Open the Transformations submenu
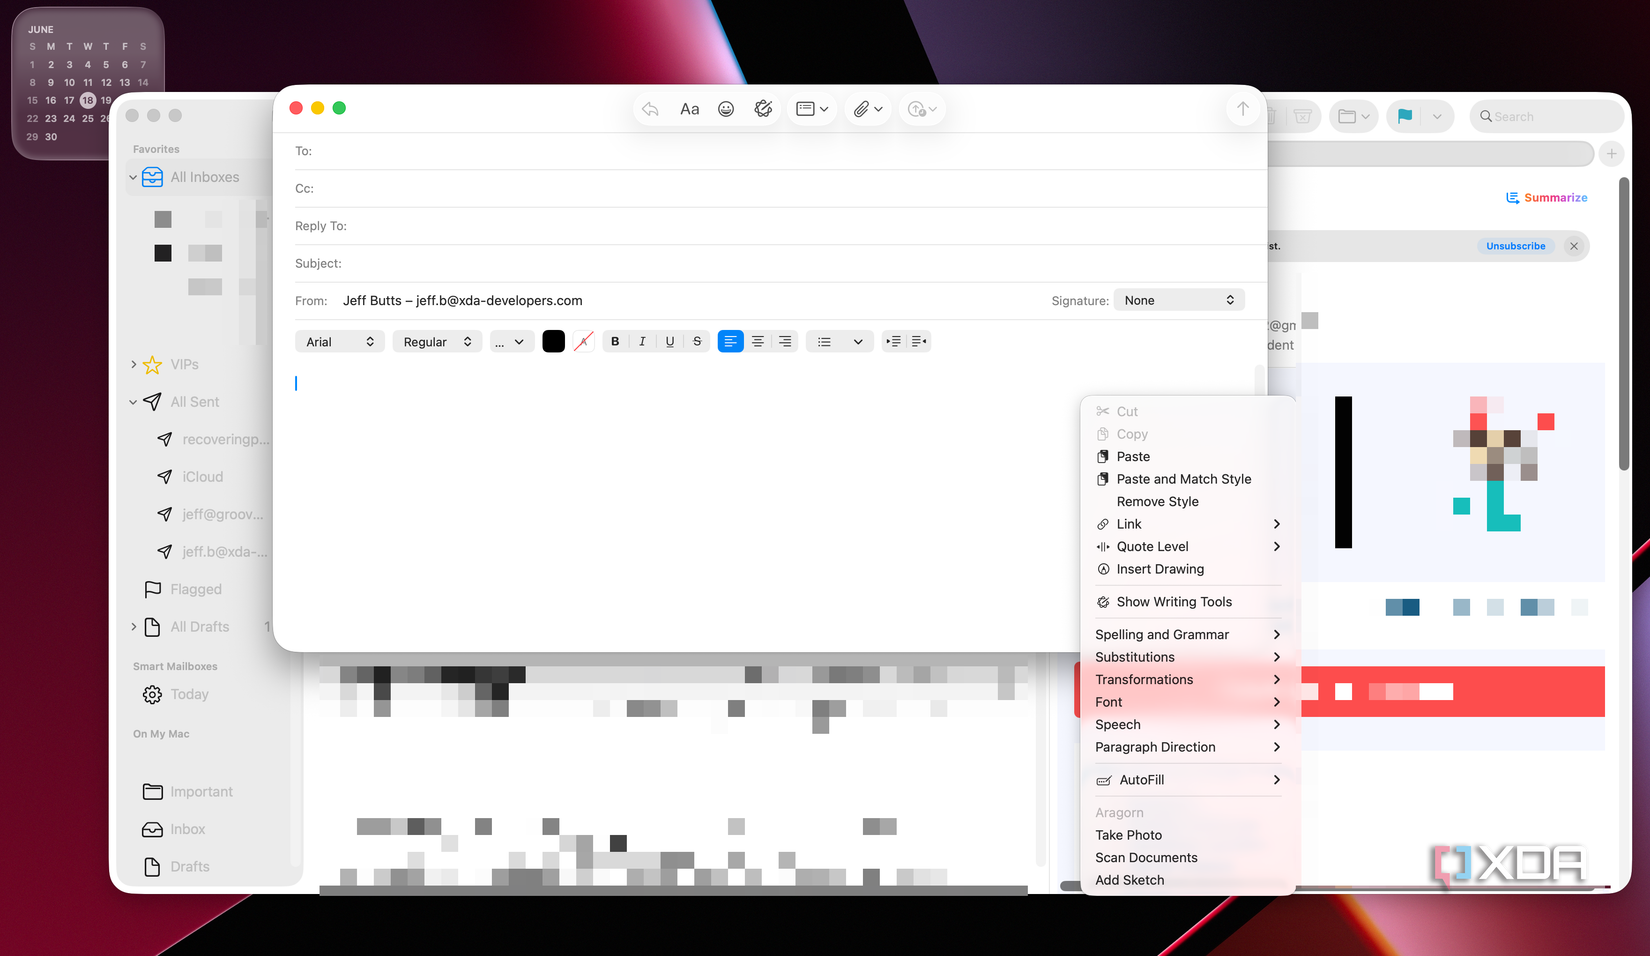This screenshot has width=1650, height=956. click(x=1144, y=679)
